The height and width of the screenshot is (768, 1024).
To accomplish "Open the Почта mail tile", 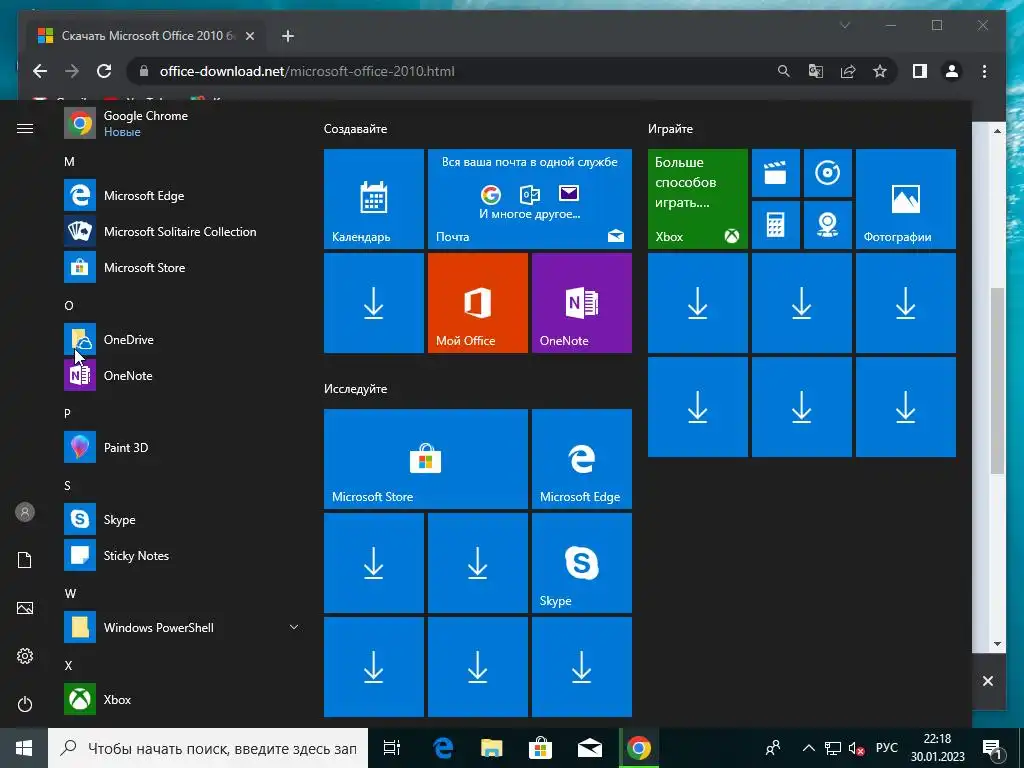I will click(530, 199).
